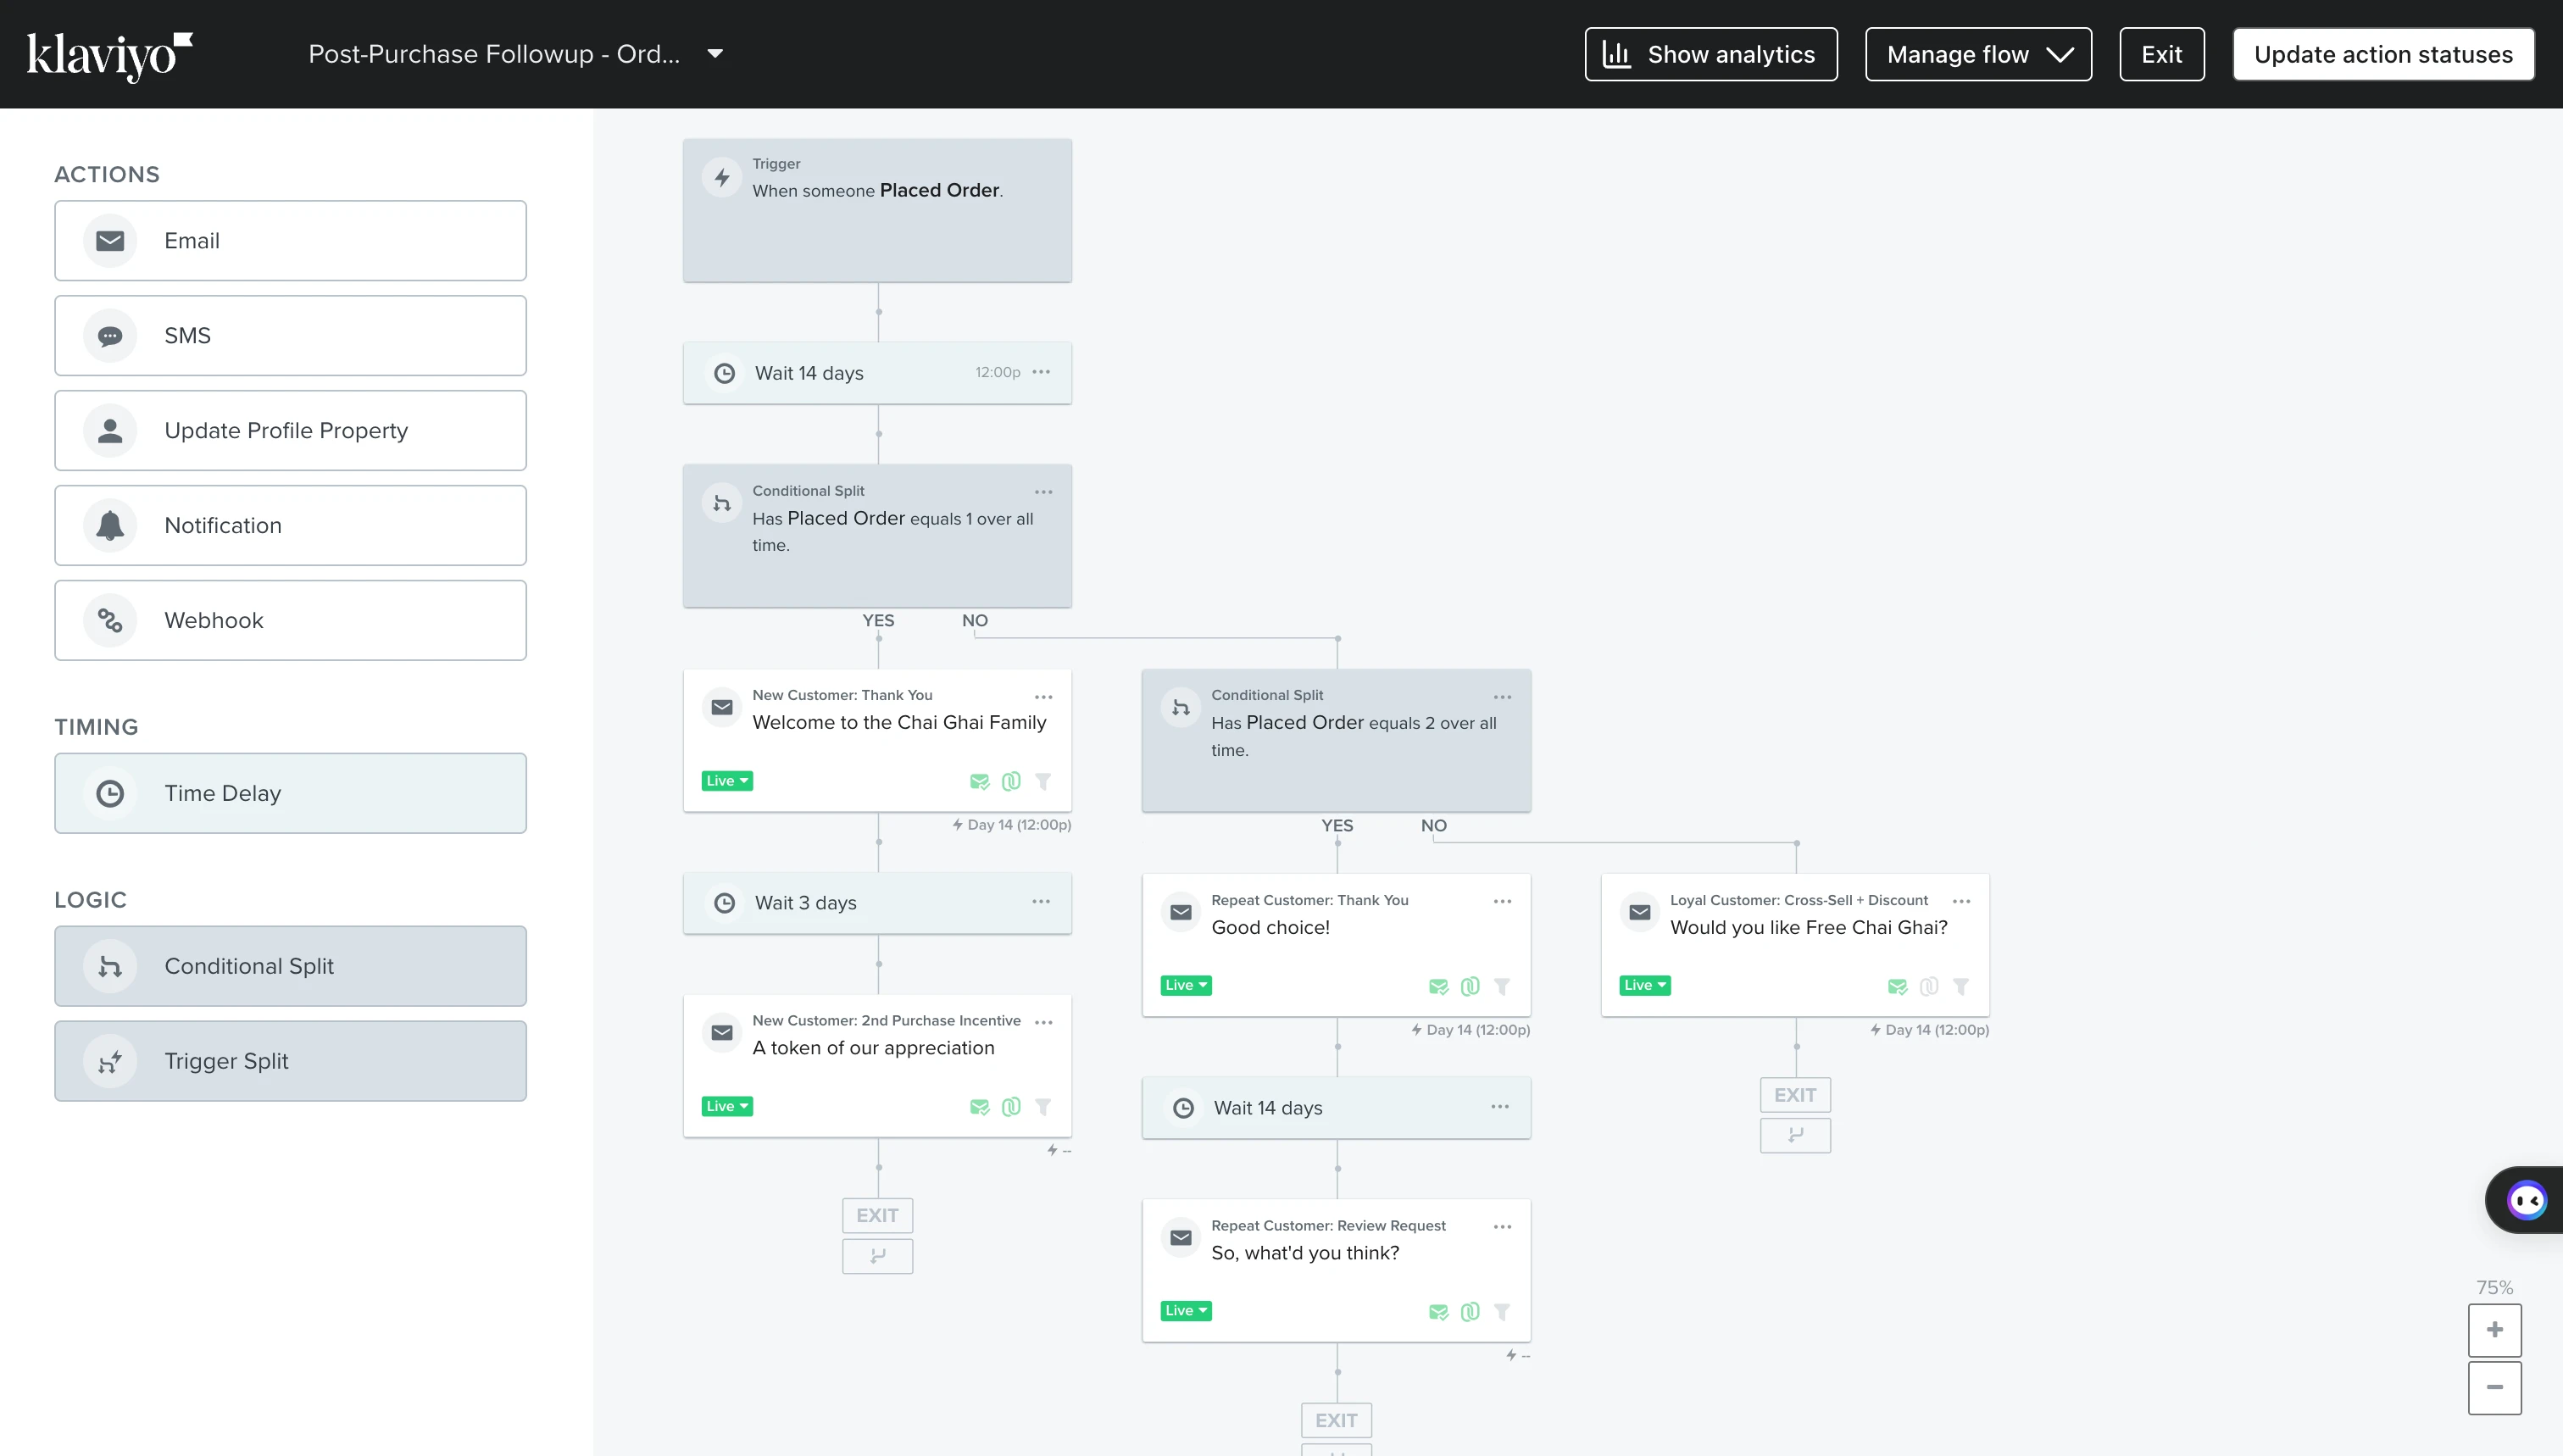The image size is (2563, 1456).
Task: Click filter icon on Welcome email
Action: click(x=1043, y=782)
